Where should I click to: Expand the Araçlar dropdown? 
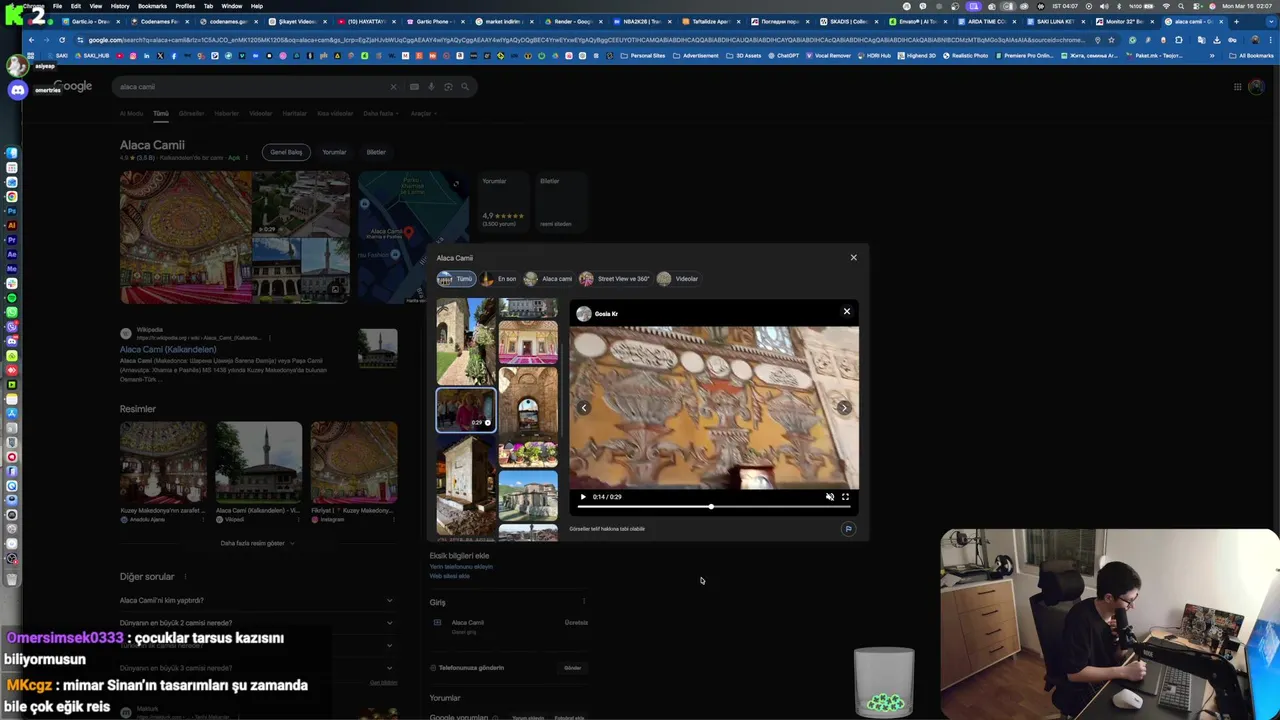(422, 113)
